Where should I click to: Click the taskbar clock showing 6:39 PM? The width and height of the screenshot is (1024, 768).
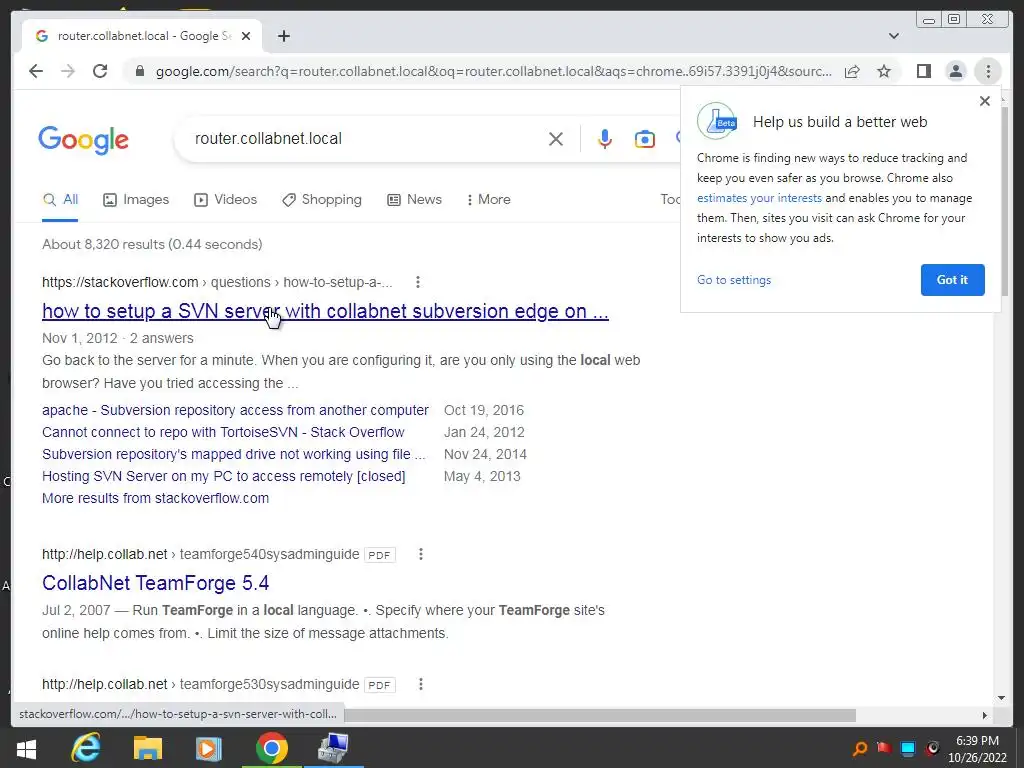tap(977, 741)
